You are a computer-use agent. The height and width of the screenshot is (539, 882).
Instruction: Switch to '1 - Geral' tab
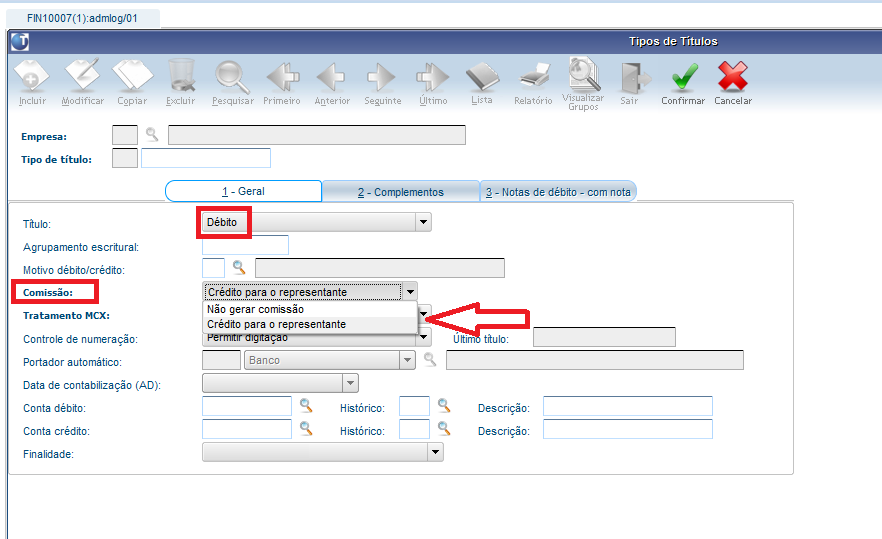click(x=243, y=191)
